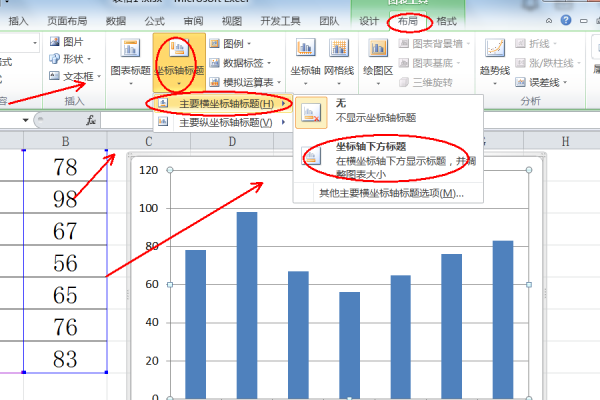Select 图表背景墙 chart wall option

coord(434,44)
